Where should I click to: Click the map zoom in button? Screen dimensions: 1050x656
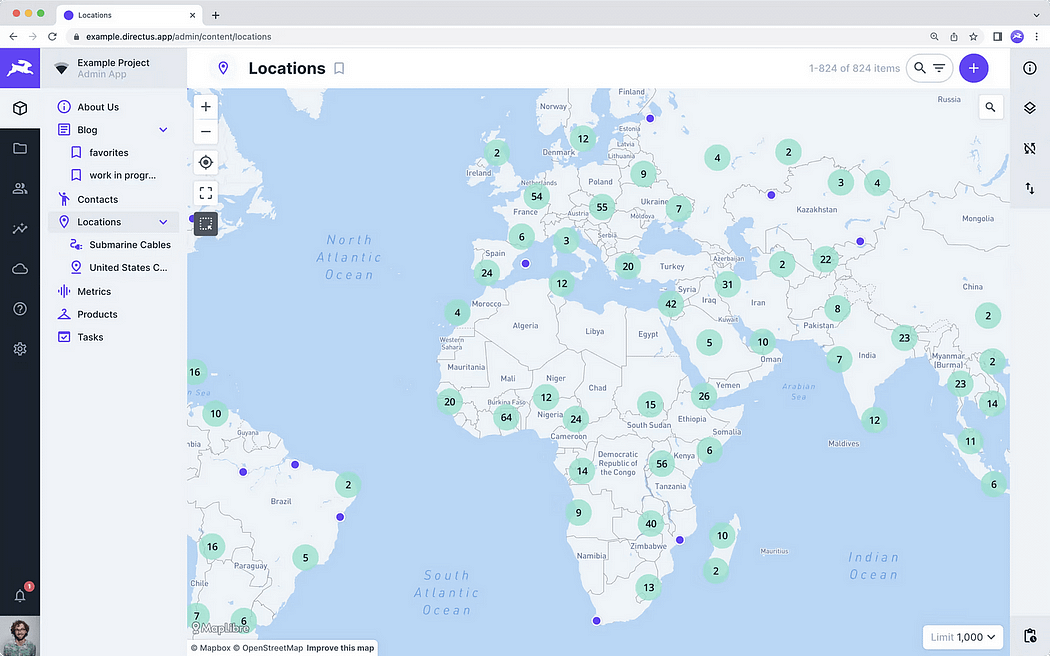coord(206,106)
